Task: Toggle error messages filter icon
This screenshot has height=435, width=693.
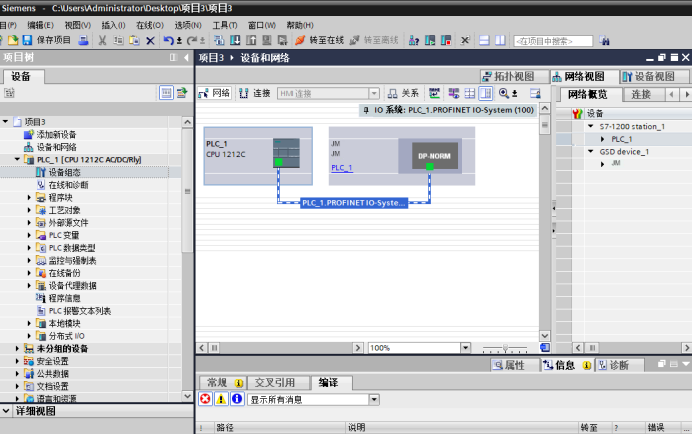Action: pyautogui.click(x=205, y=399)
